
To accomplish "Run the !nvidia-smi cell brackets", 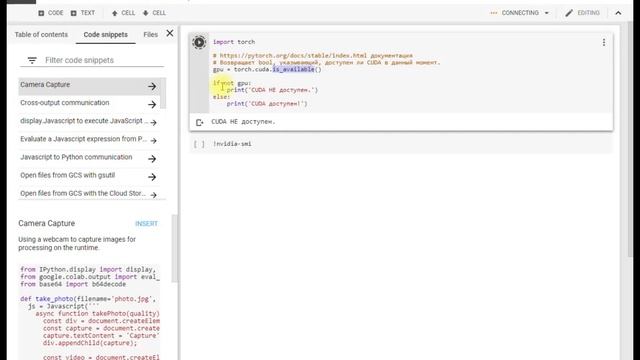I will pos(199,144).
